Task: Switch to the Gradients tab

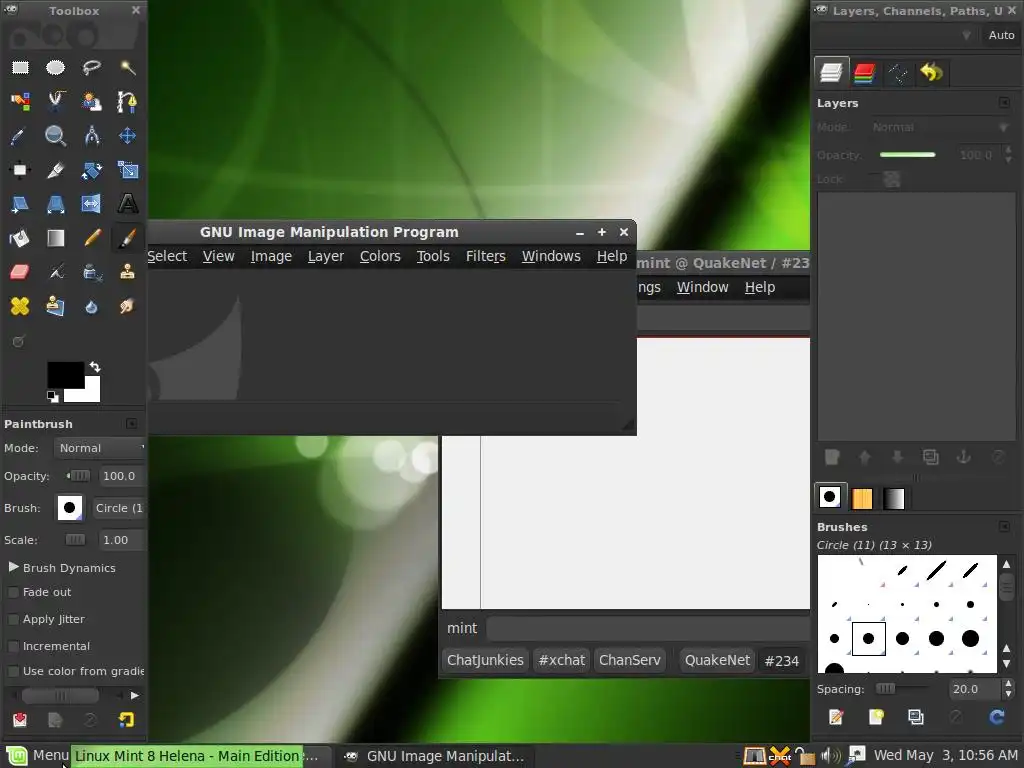Action: 893,498
